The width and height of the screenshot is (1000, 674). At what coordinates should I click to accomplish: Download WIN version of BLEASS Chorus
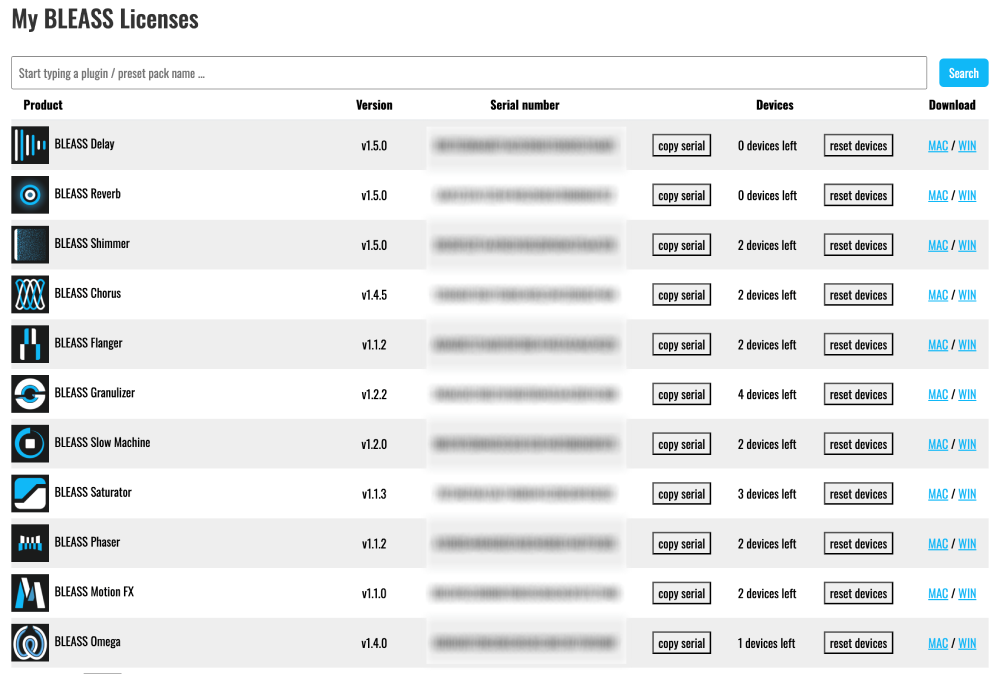(x=967, y=295)
